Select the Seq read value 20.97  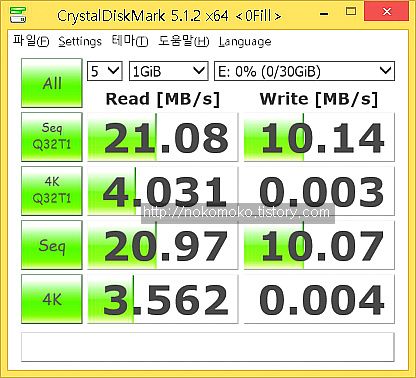tap(163, 245)
